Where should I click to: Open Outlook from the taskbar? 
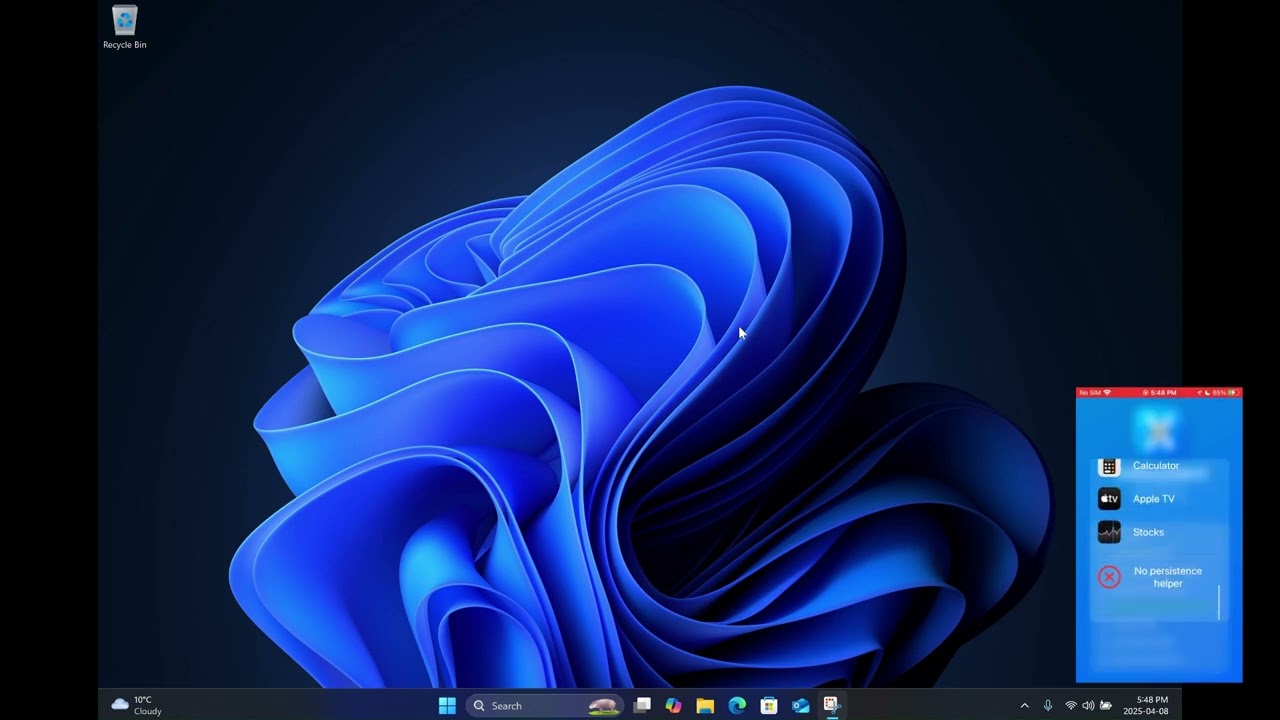pyautogui.click(x=801, y=705)
